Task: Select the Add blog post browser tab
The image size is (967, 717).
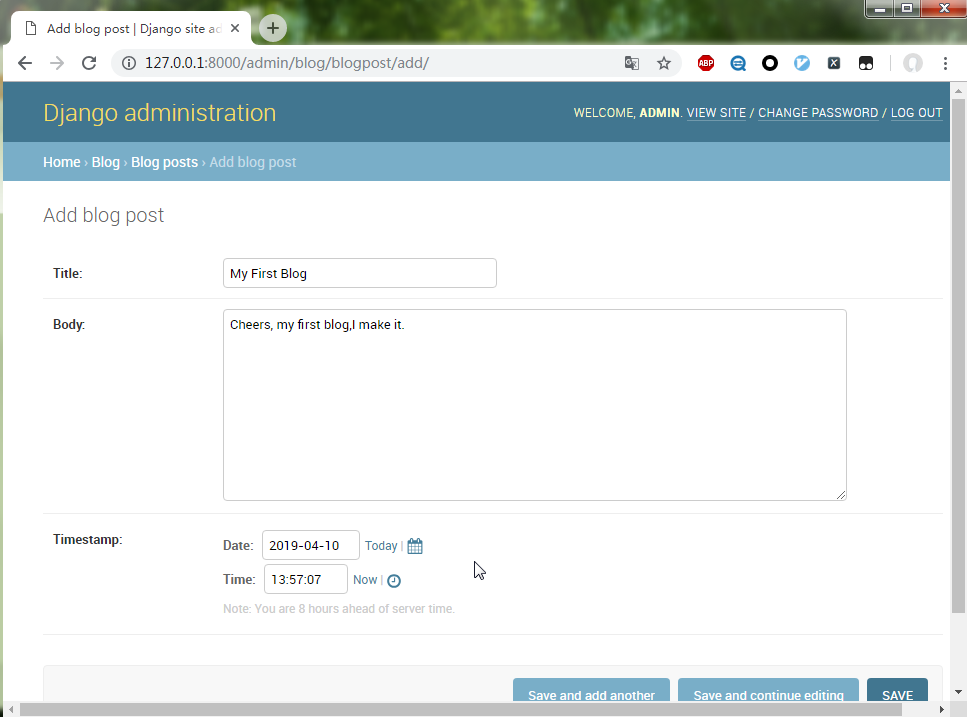Action: pyautogui.click(x=131, y=28)
